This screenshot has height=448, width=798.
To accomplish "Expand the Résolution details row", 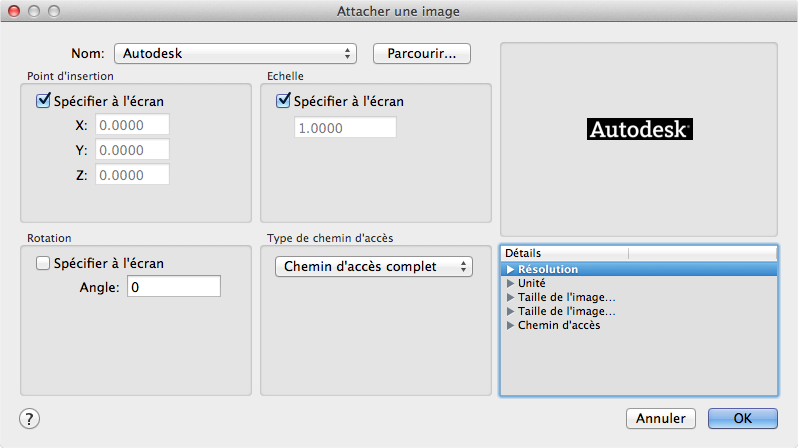I will click(511, 269).
